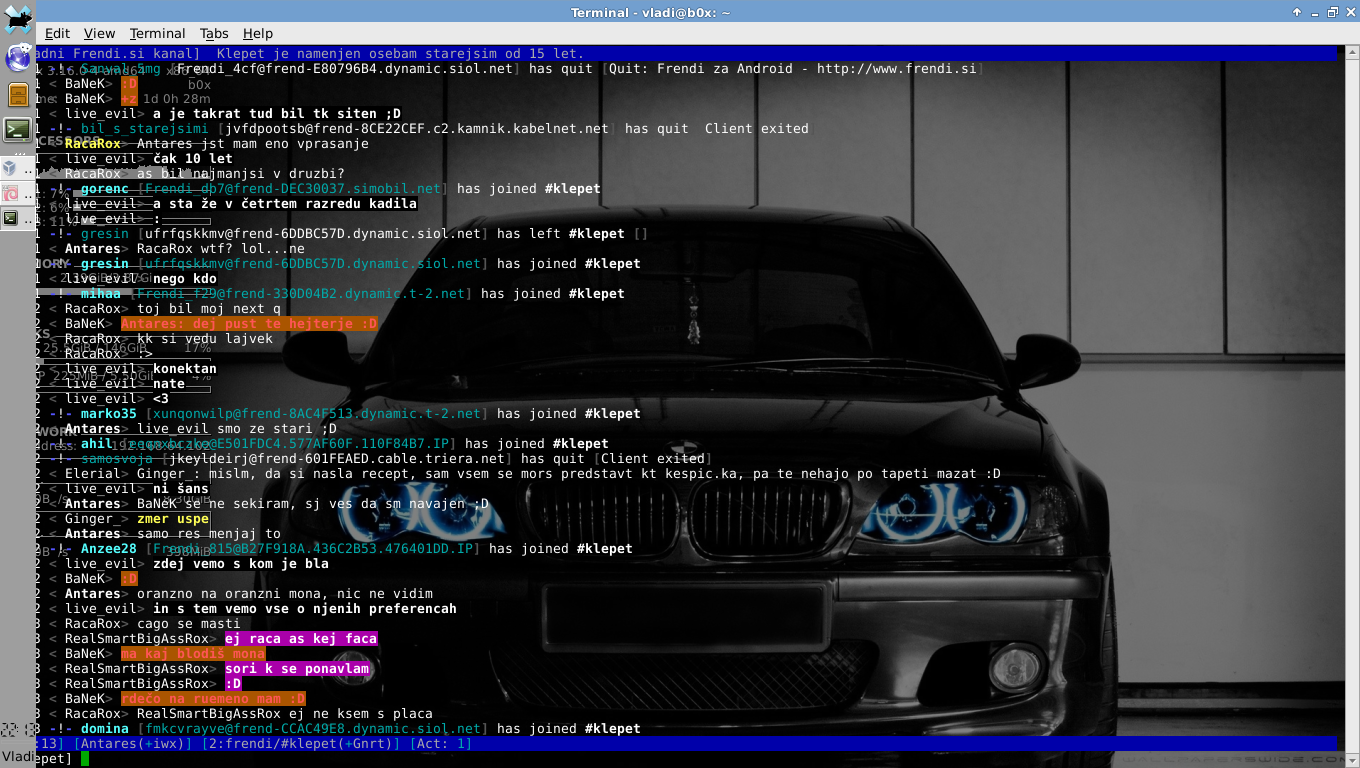
Task: Click message 'toj bil moj next q'
Action: click(209, 309)
